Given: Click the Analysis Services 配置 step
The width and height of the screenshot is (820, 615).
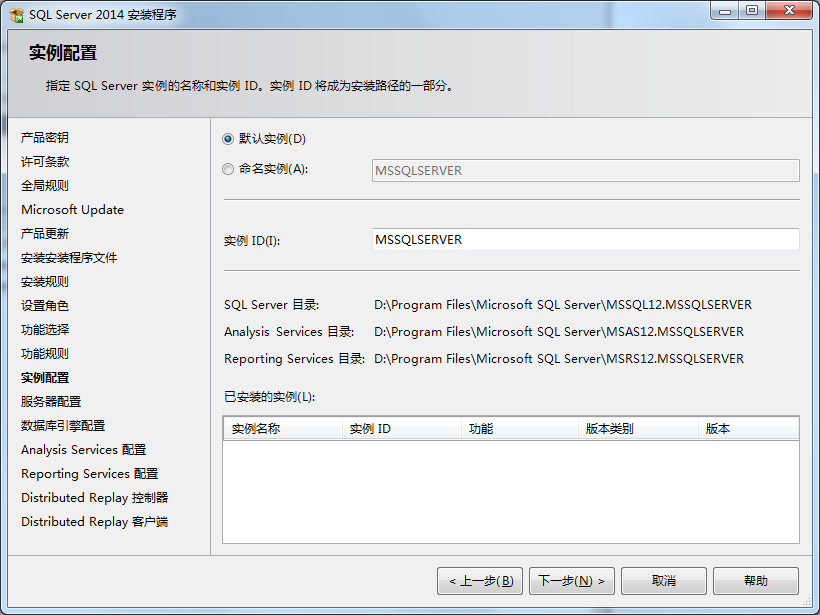Looking at the screenshot, I should click(x=84, y=450).
